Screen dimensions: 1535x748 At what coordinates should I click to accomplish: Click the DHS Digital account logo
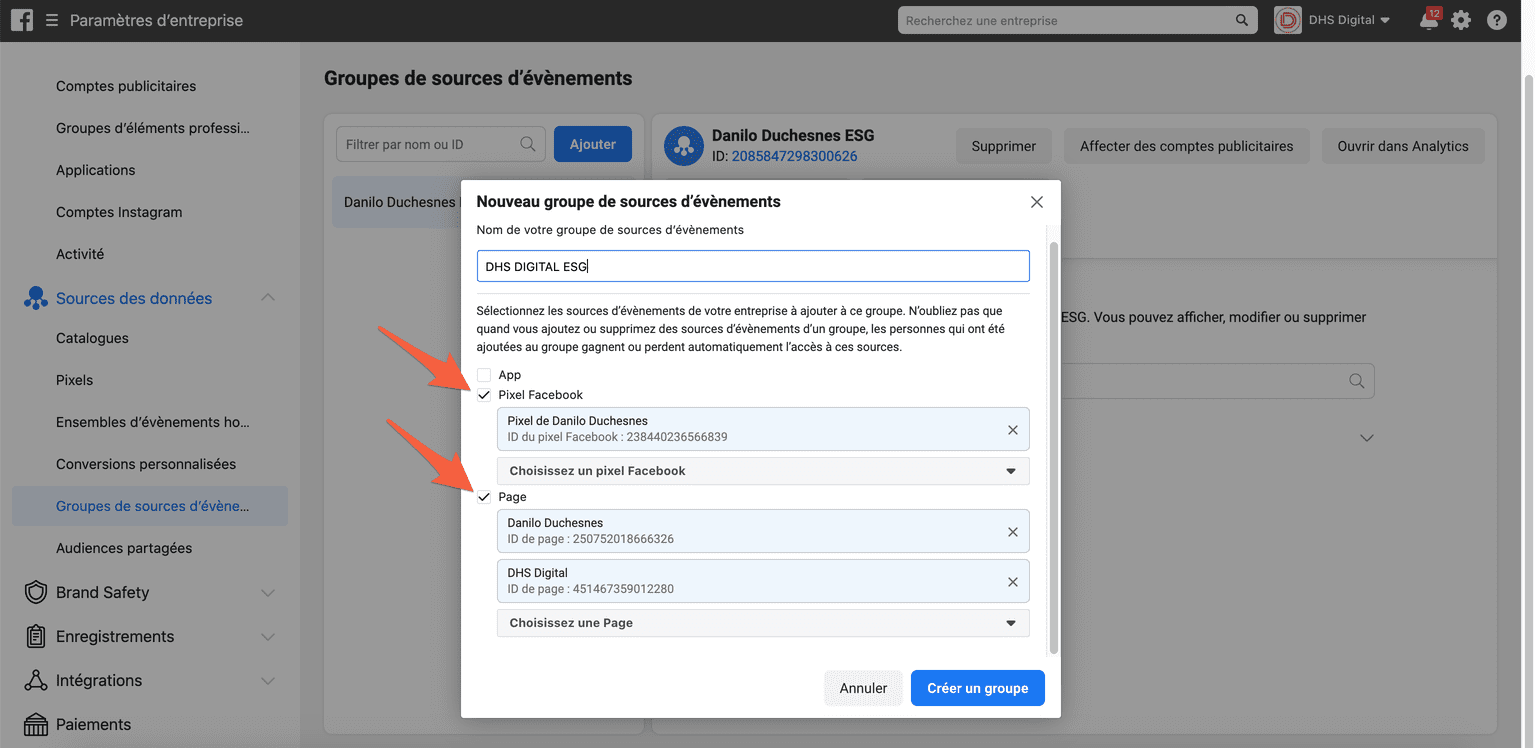(1288, 20)
